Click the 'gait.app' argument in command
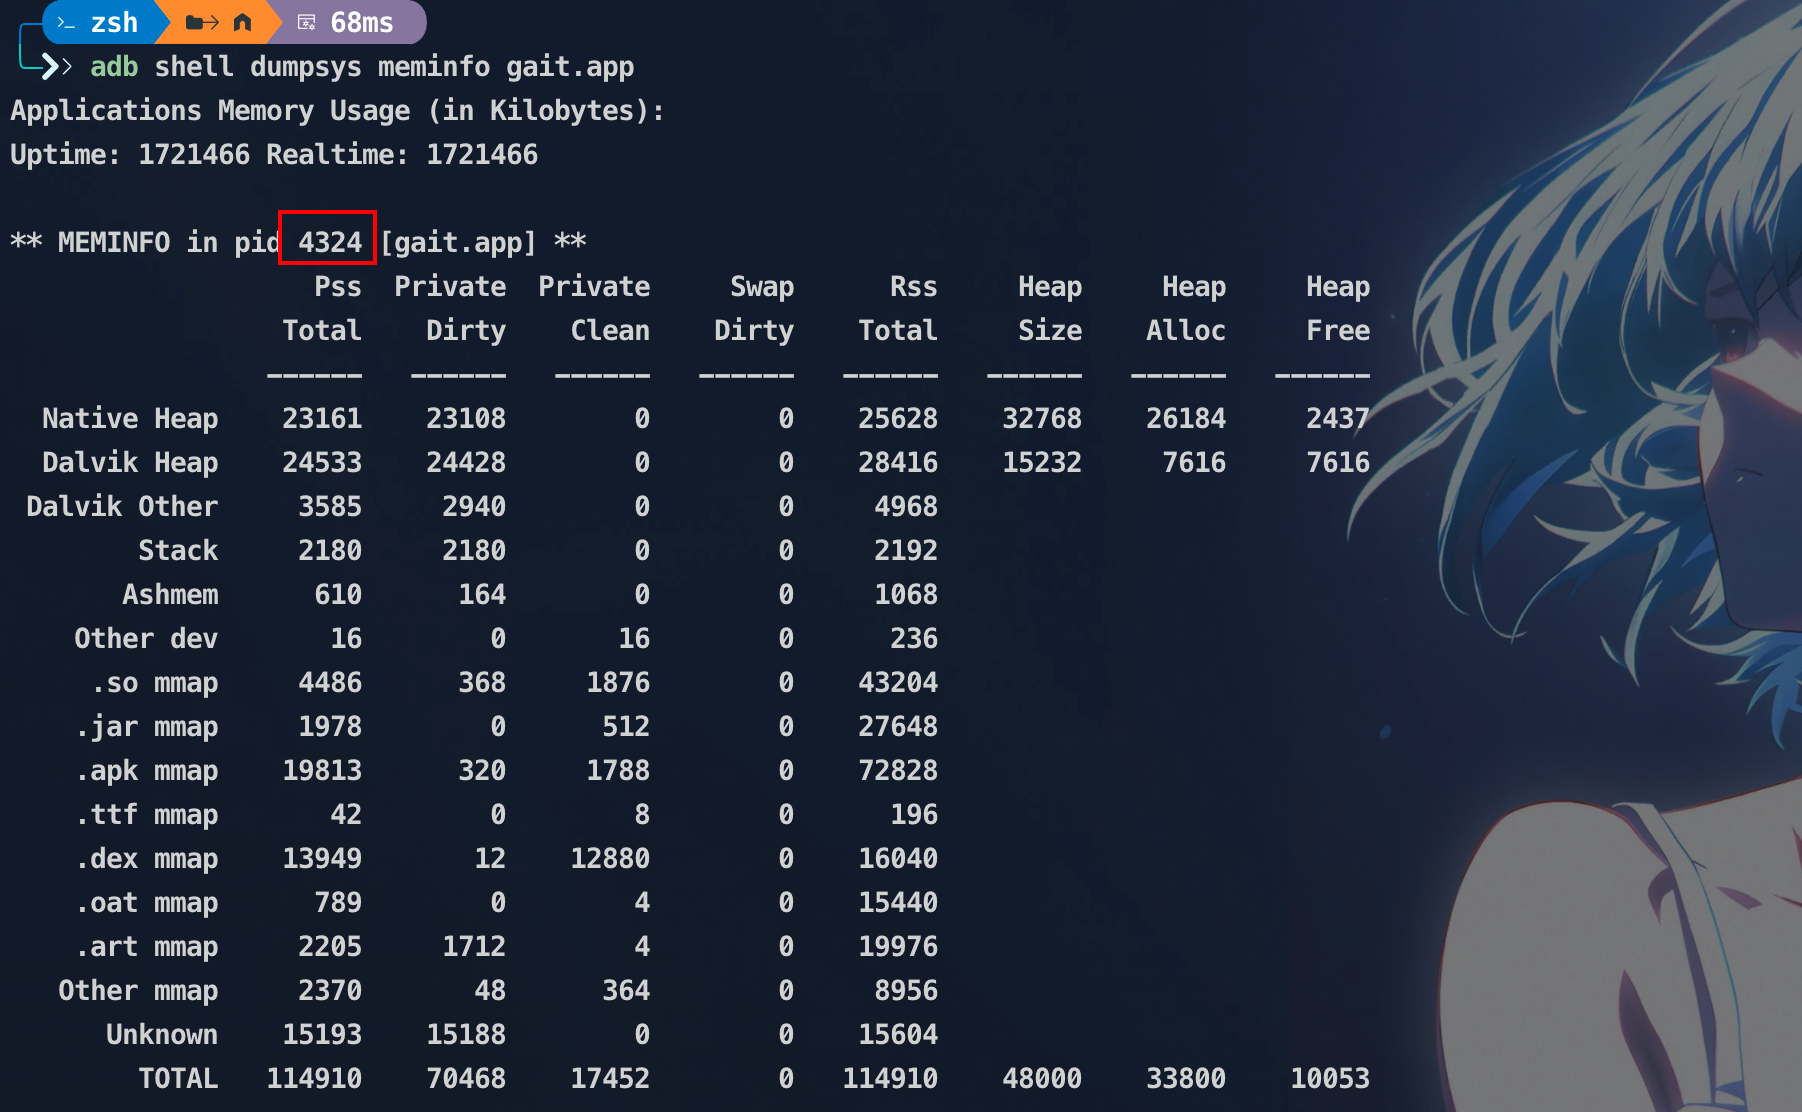The image size is (1802, 1112). (x=570, y=67)
